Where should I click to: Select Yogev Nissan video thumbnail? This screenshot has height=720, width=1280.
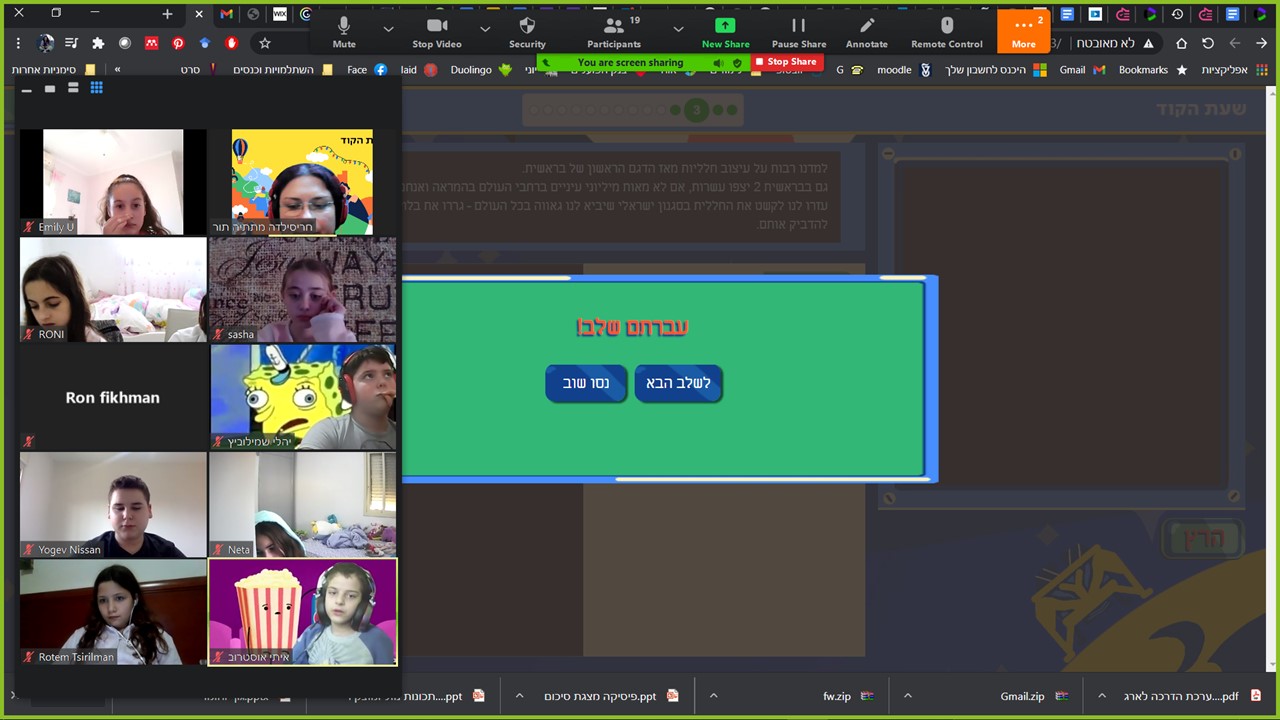113,504
